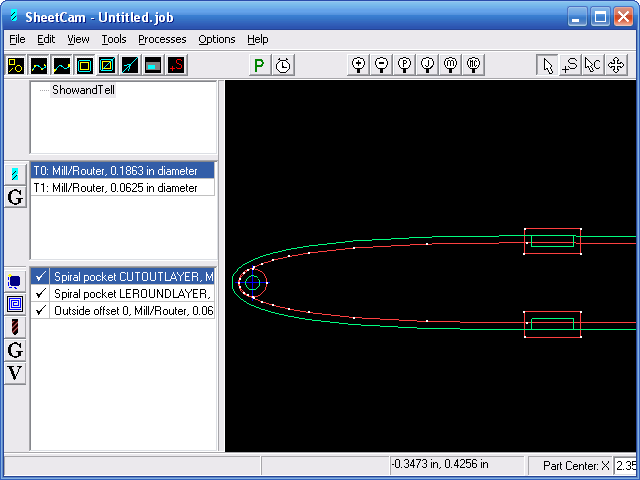Toggle the yellow shapes display icon

pyautogui.click(x=16, y=65)
